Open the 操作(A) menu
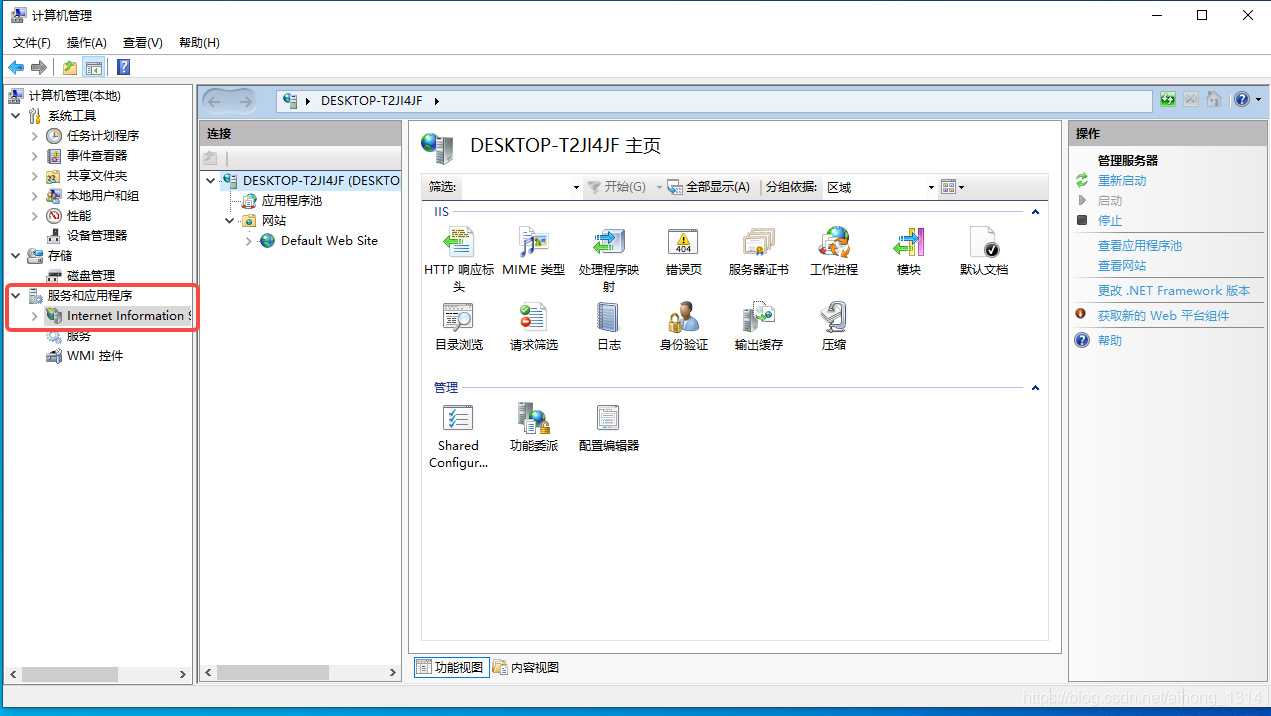This screenshot has width=1271, height=716. pyautogui.click(x=87, y=43)
